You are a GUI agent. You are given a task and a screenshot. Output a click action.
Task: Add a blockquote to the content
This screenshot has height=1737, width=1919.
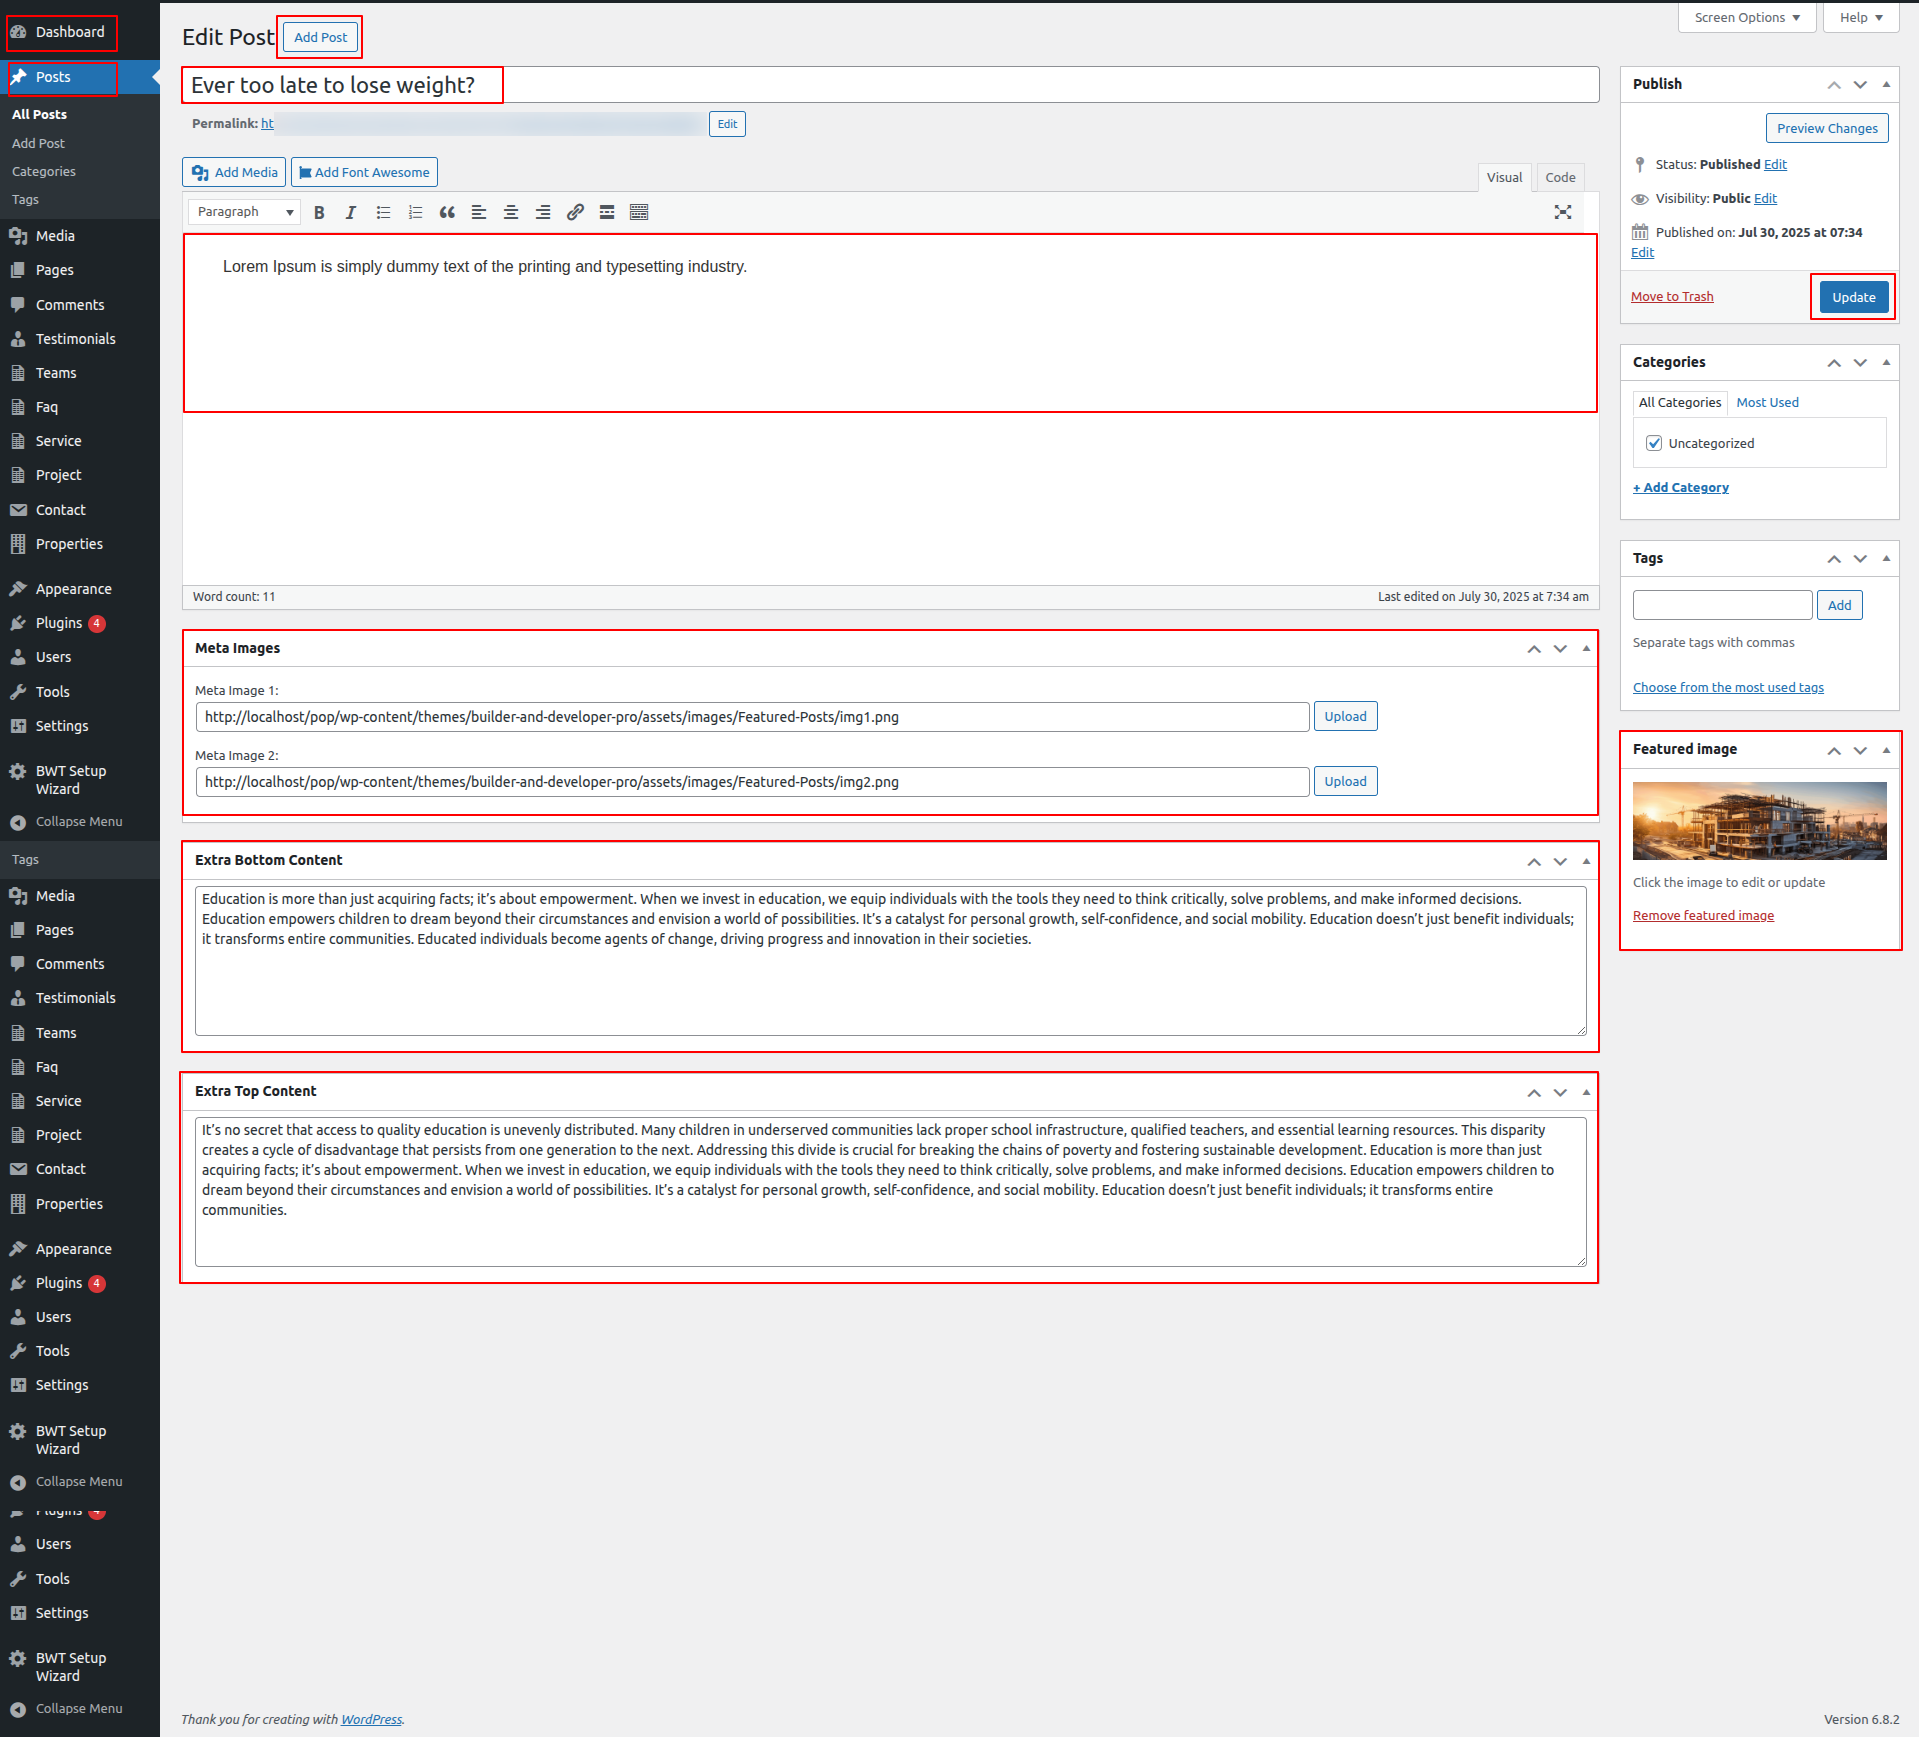447,212
